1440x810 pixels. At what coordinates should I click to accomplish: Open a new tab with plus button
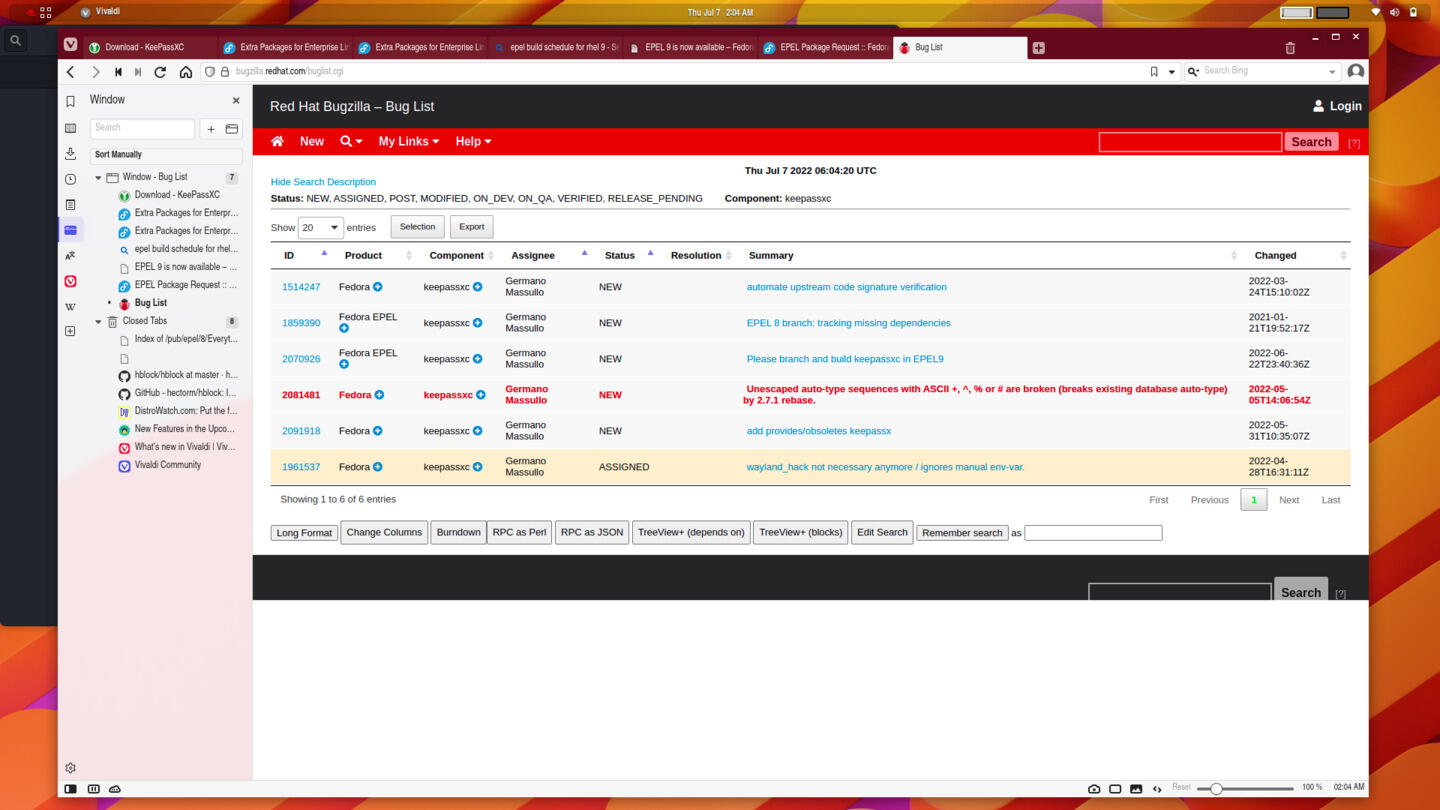1039,47
